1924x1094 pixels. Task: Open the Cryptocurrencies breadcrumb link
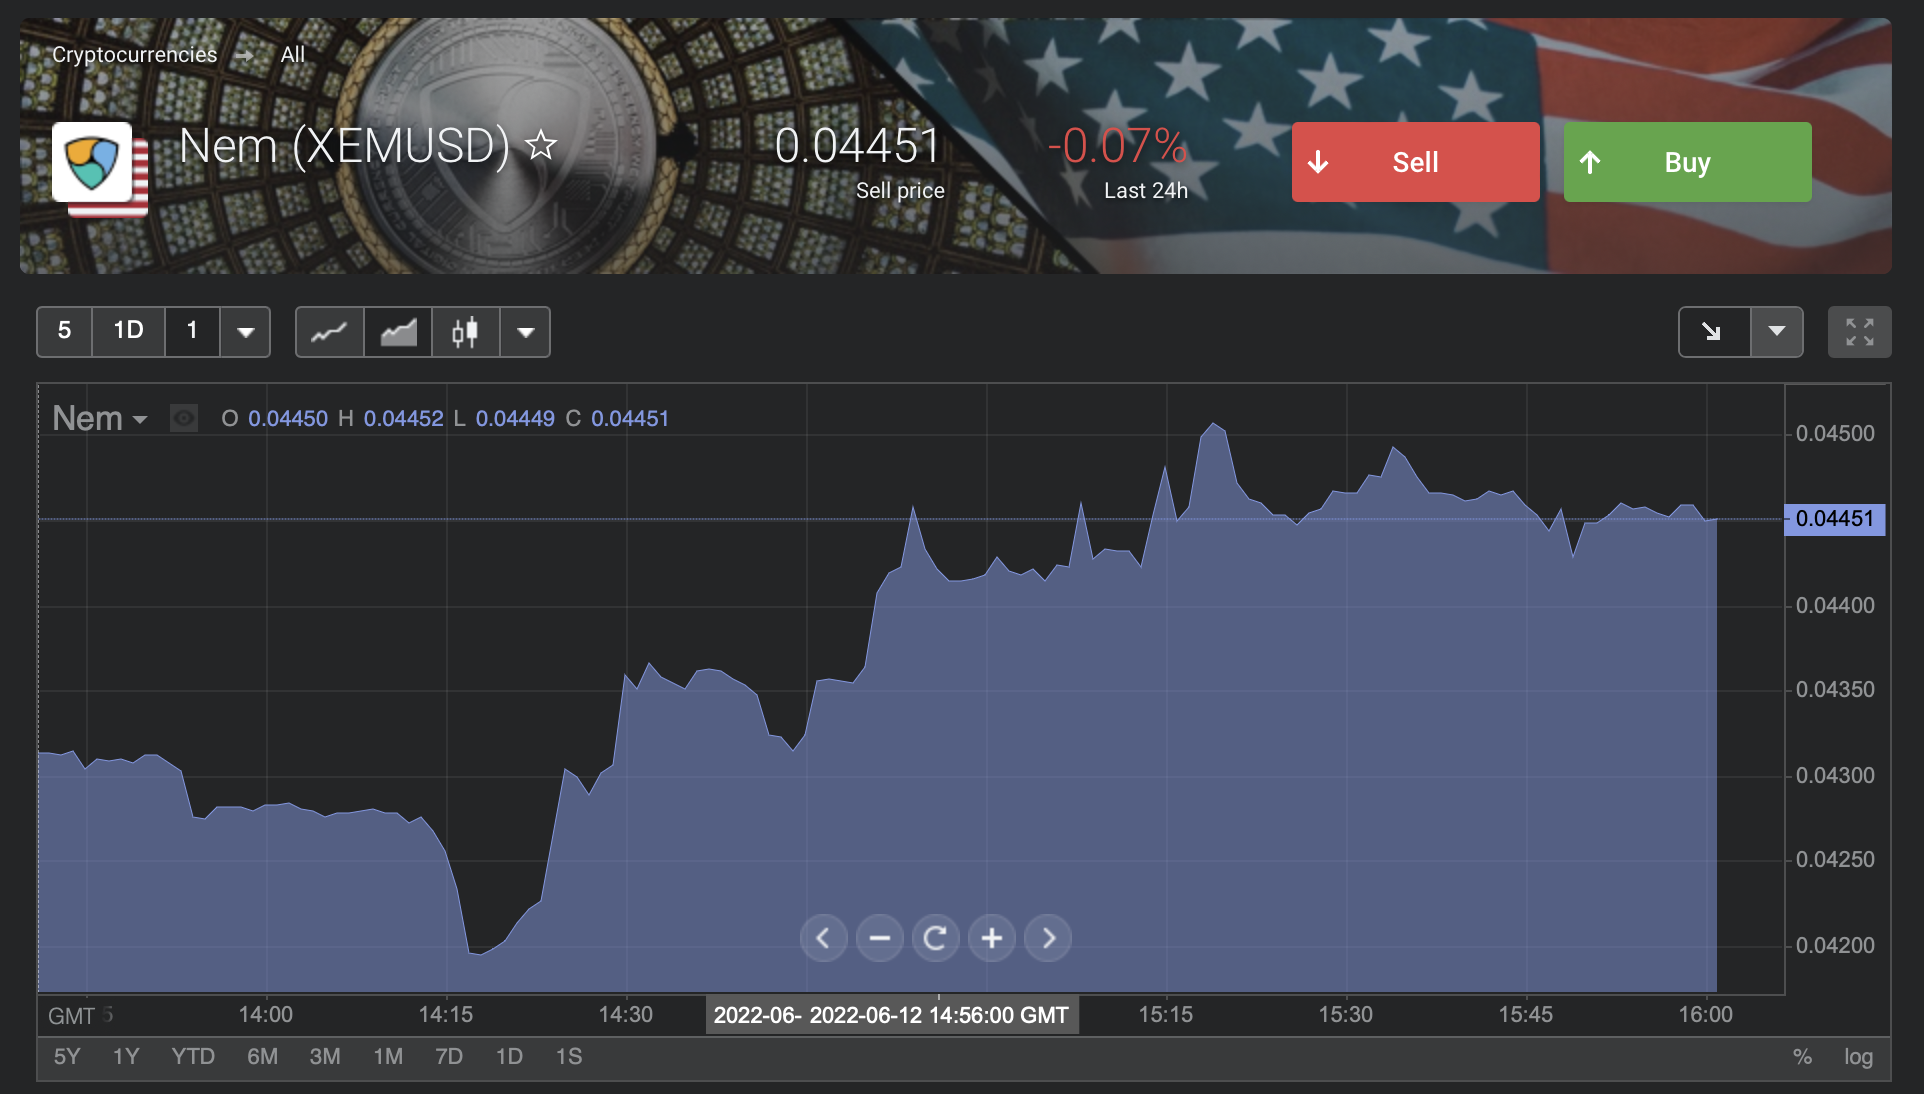point(134,54)
